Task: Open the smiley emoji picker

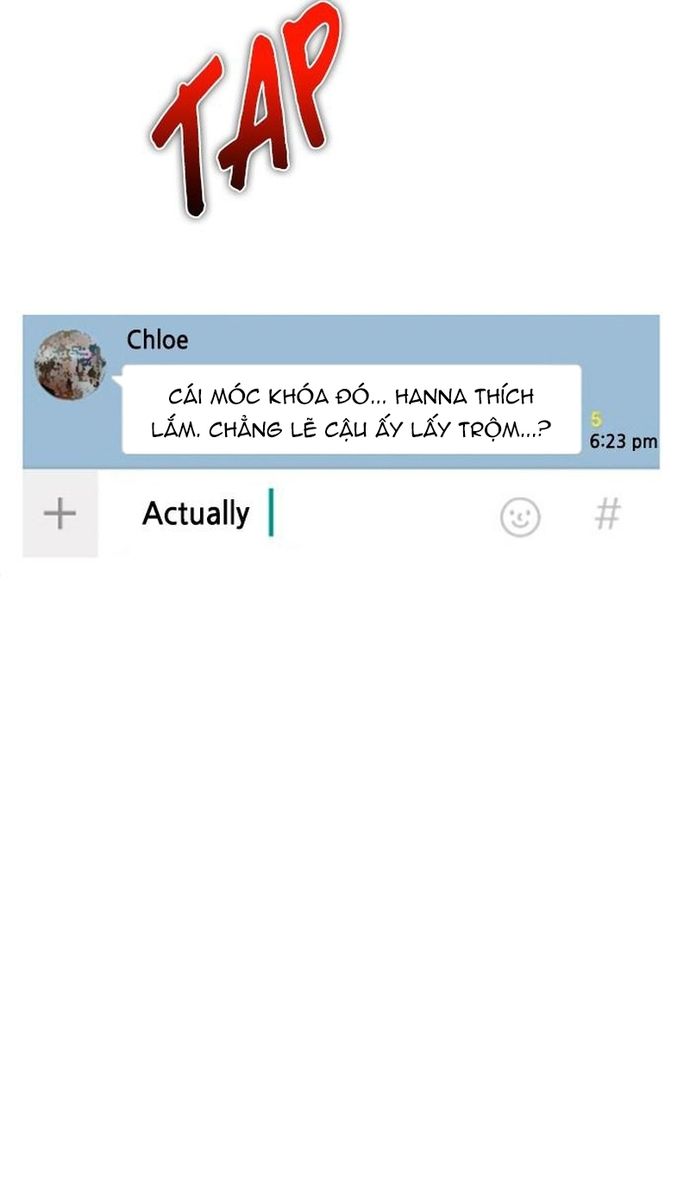Action: click(x=520, y=516)
